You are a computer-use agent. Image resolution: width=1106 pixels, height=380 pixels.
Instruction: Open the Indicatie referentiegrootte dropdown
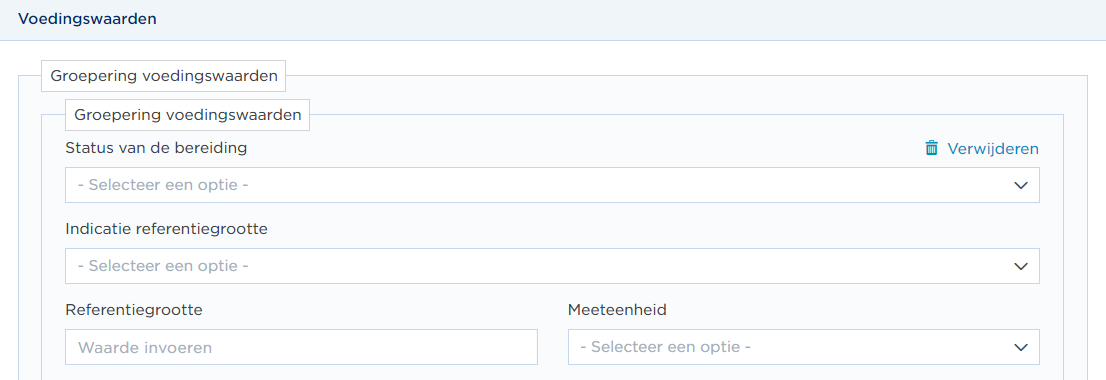point(552,266)
